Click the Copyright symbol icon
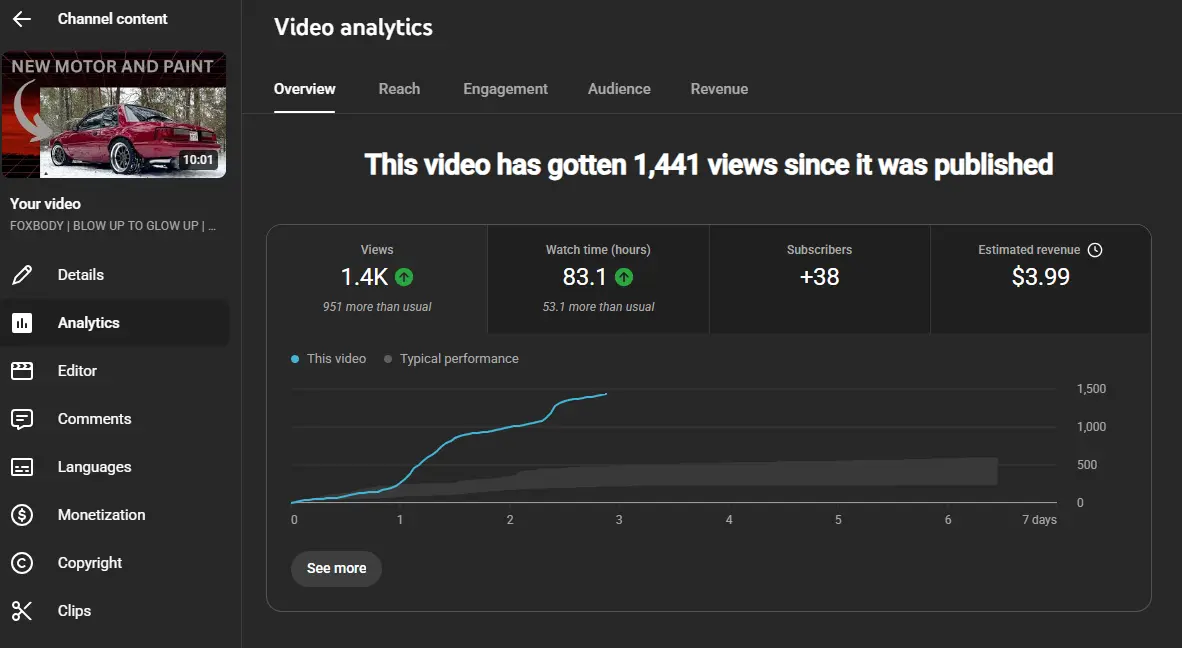1182x648 pixels. 22,563
